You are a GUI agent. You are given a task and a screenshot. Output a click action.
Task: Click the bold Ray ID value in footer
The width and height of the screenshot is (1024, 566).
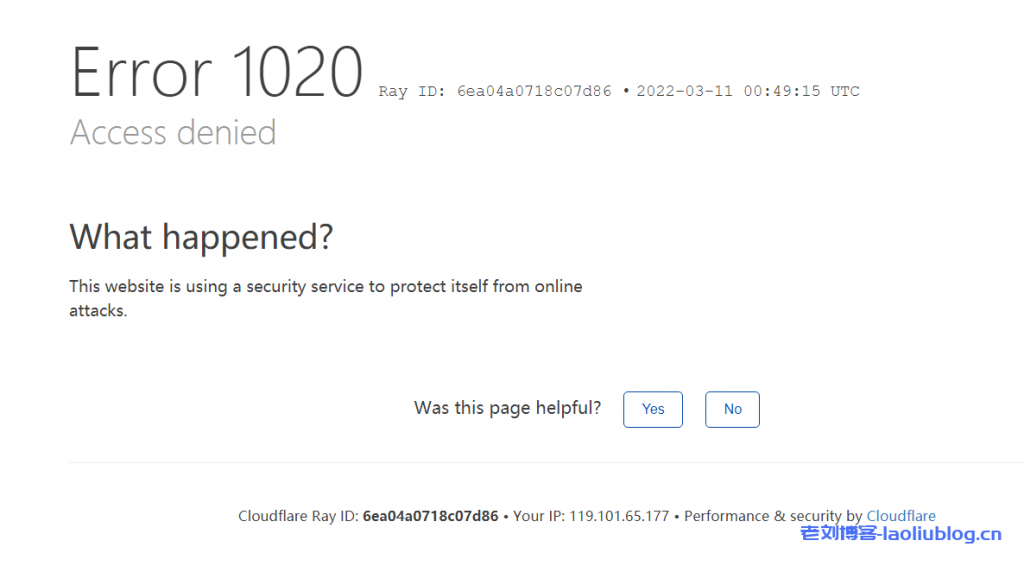[x=430, y=516]
